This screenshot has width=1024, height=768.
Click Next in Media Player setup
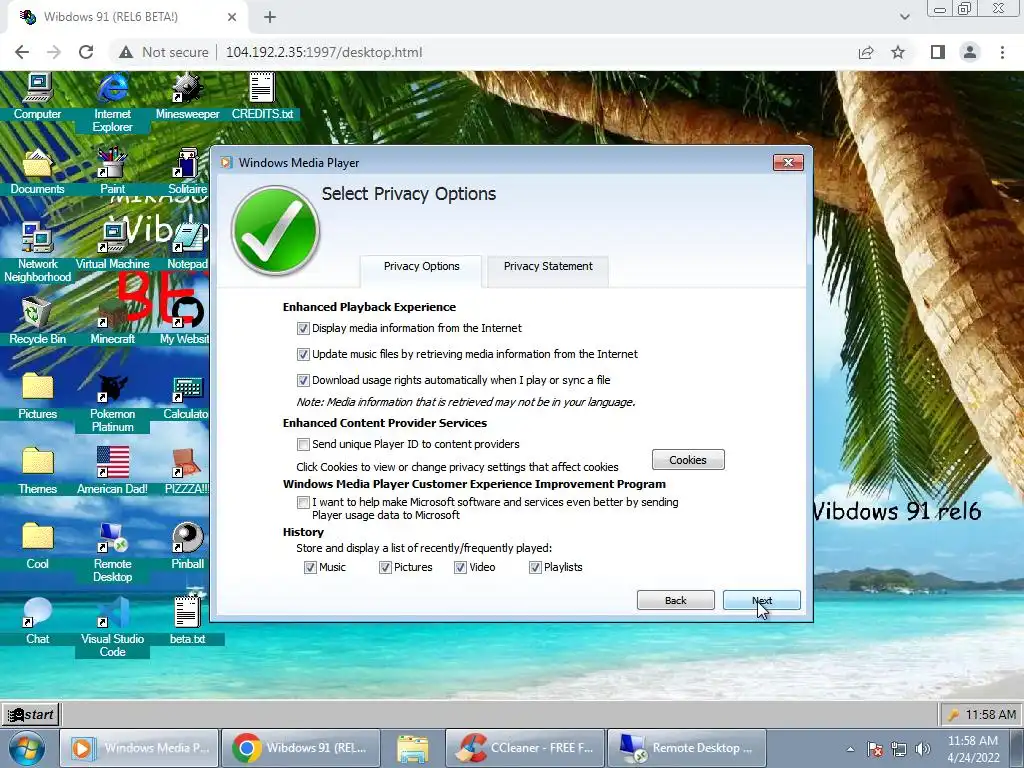coord(761,600)
